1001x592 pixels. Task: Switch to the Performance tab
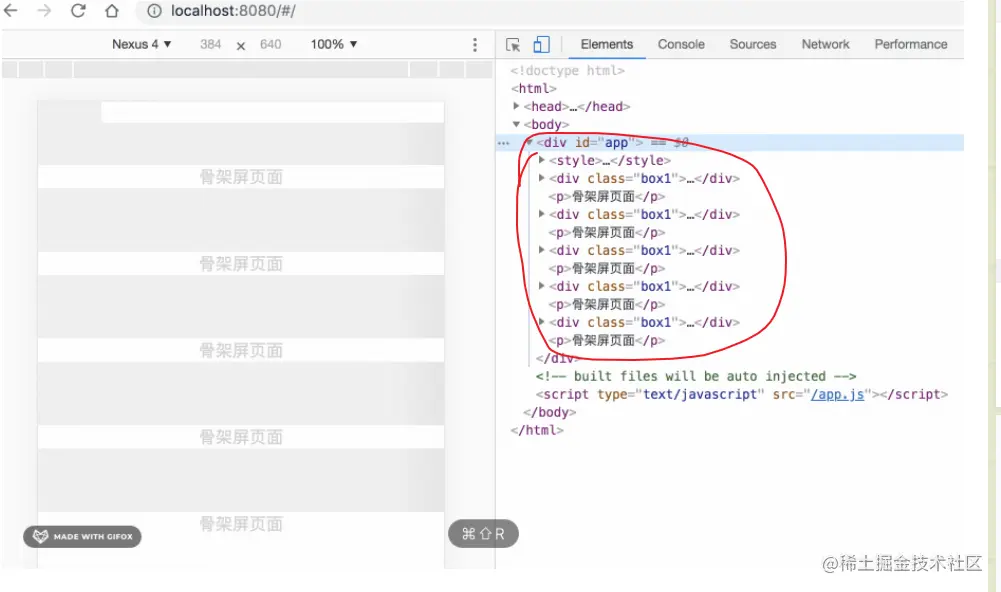click(910, 44)
